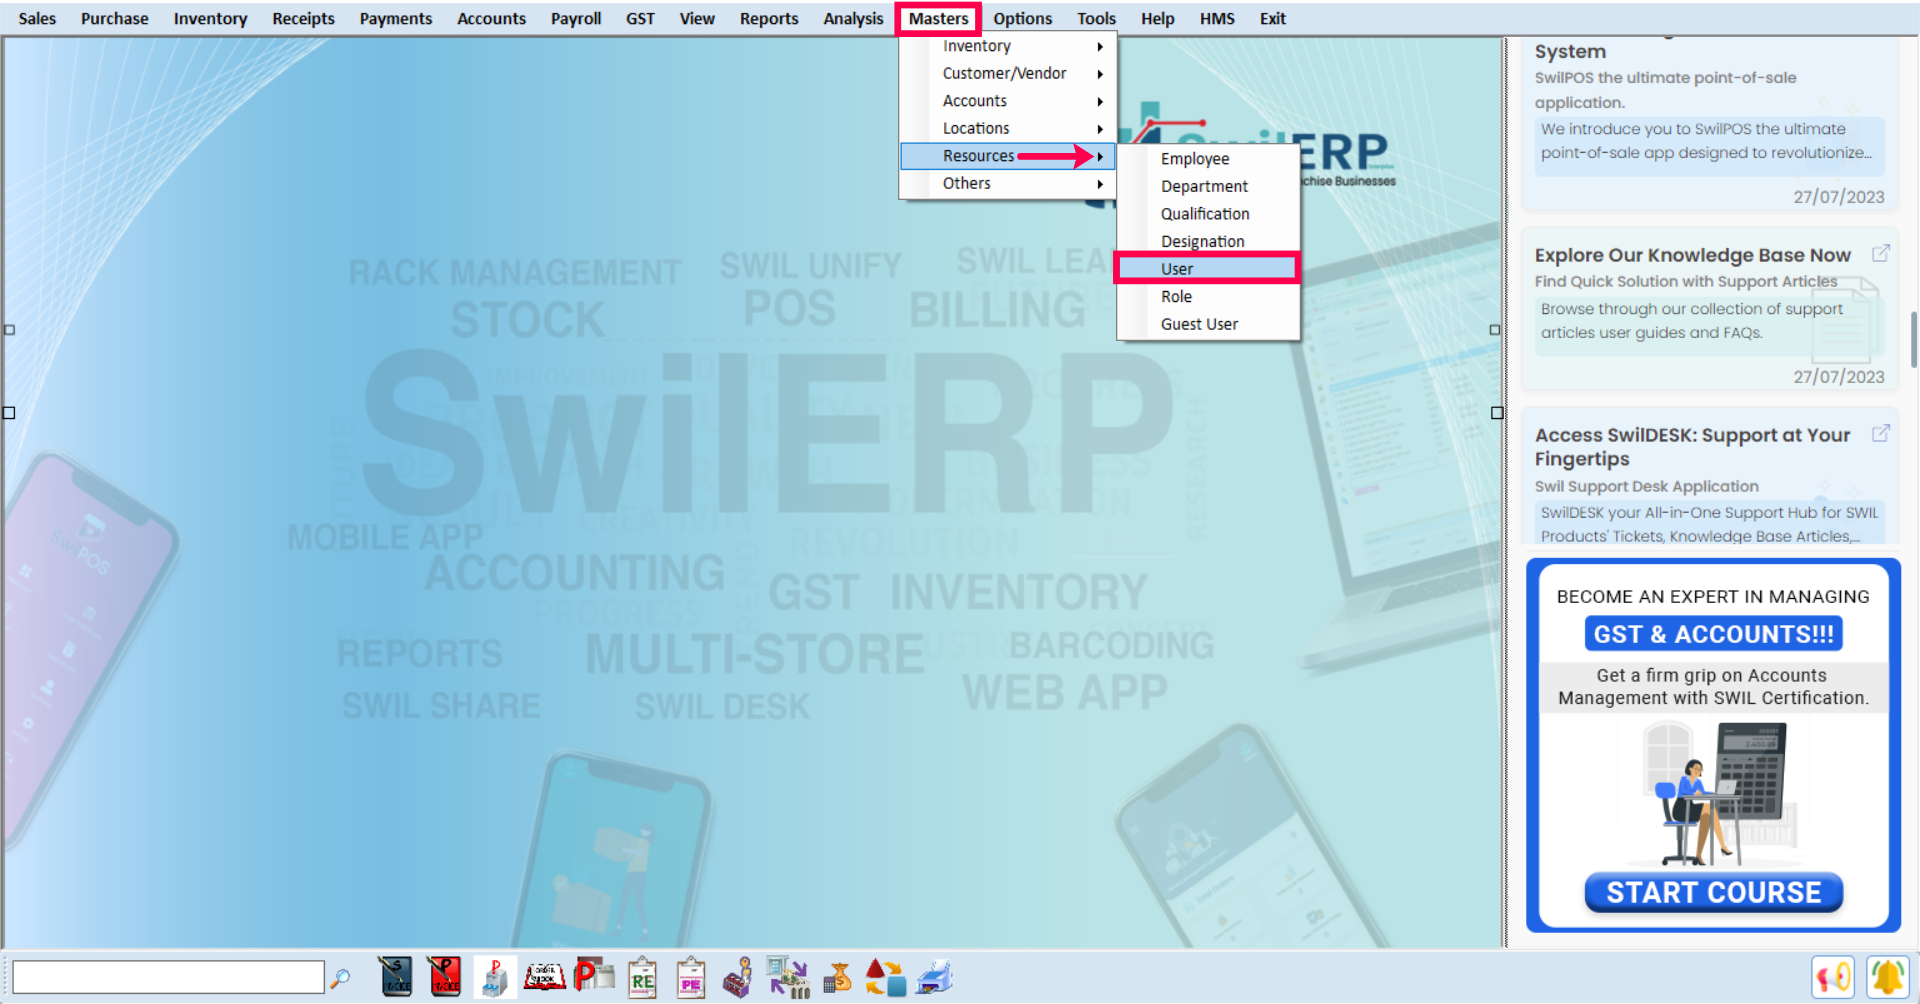Expand the Locations submenu
The height and width of the screenshot is (1004, 1920).
(1008, 129)
